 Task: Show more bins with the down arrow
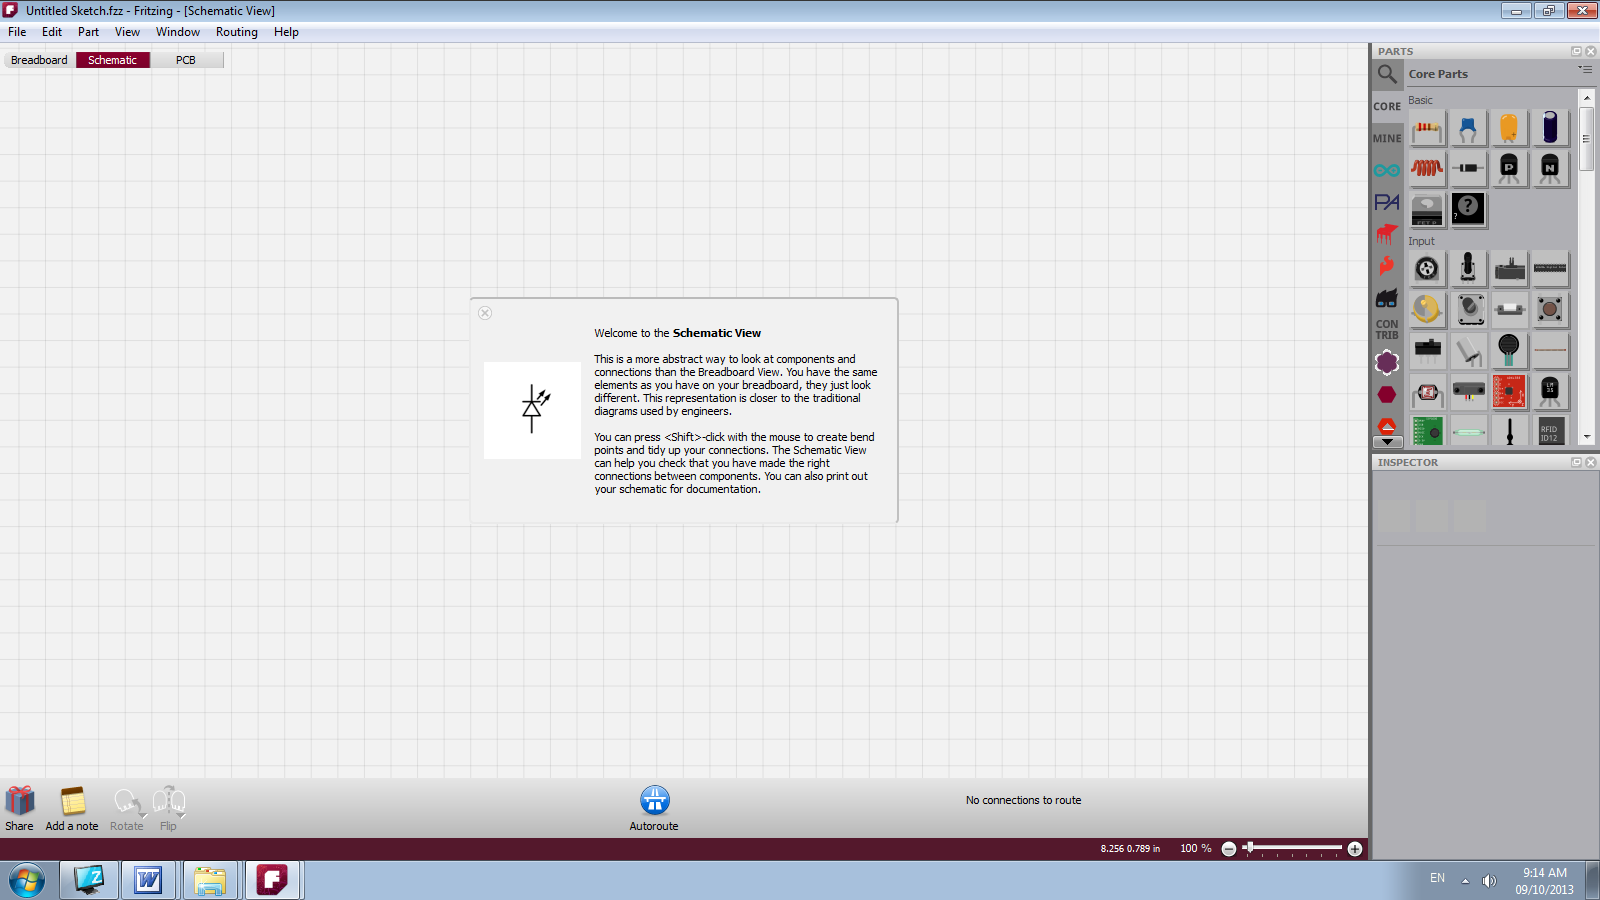click(x=1387, y=441)
